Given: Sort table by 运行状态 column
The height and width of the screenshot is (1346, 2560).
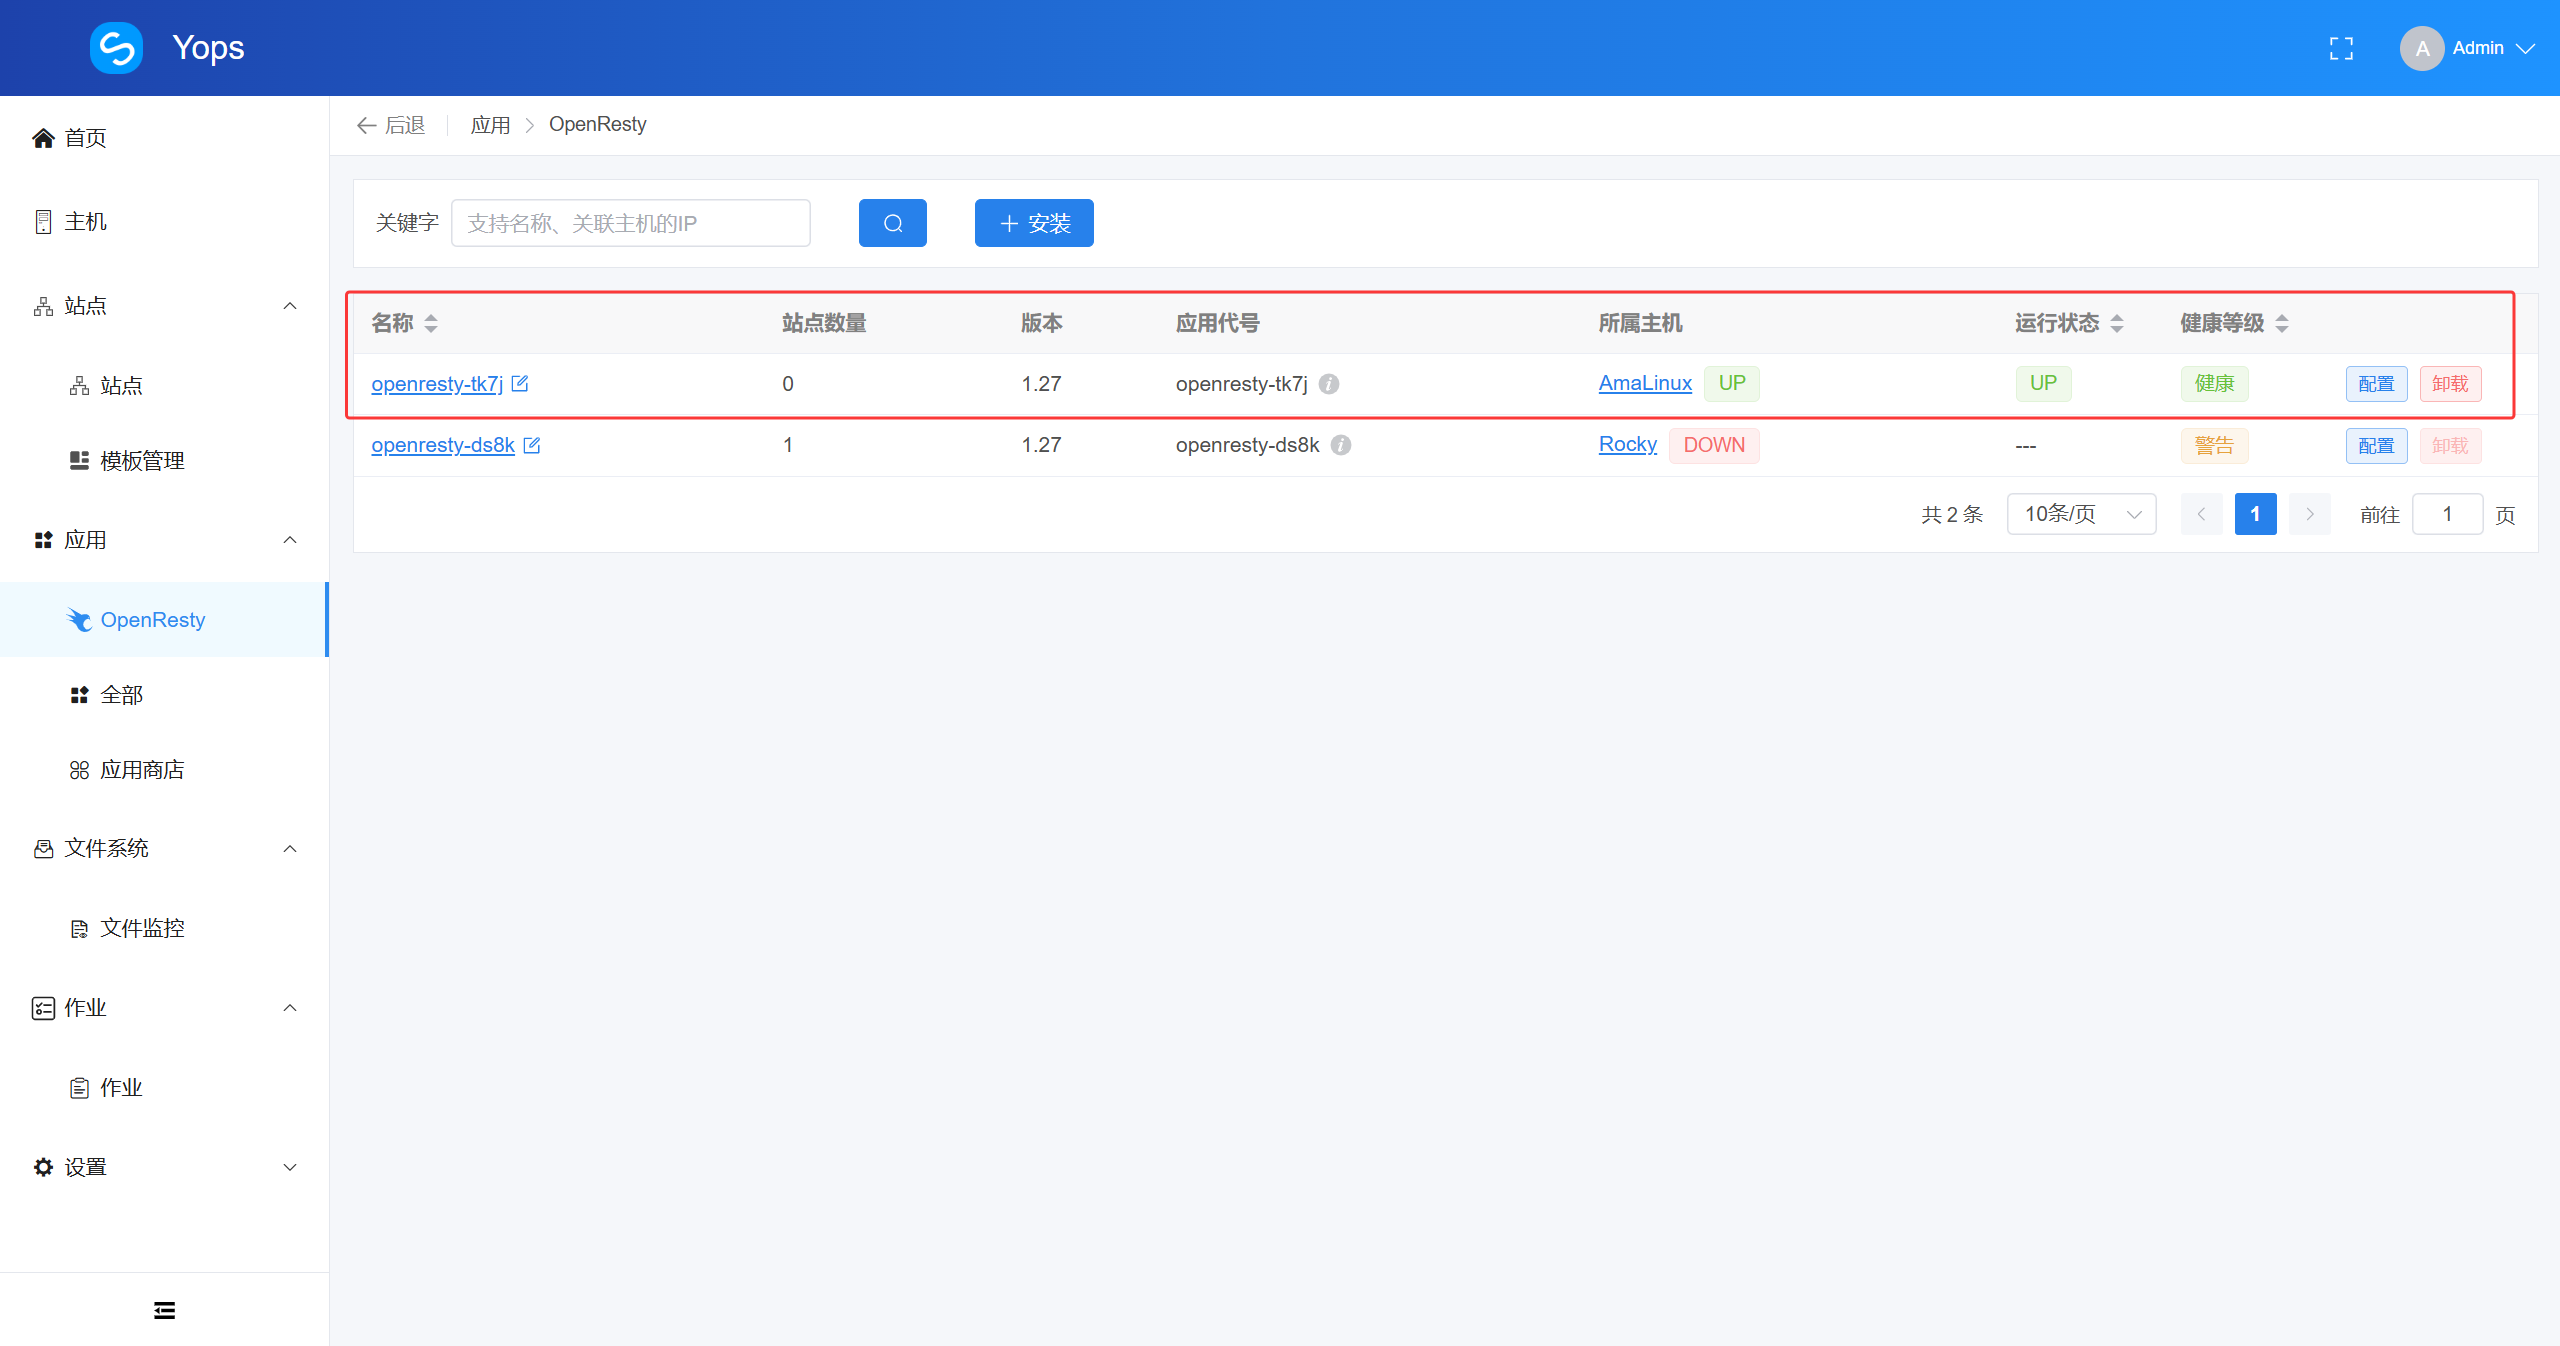Looking at the screenshot, I should (2117, 323).
